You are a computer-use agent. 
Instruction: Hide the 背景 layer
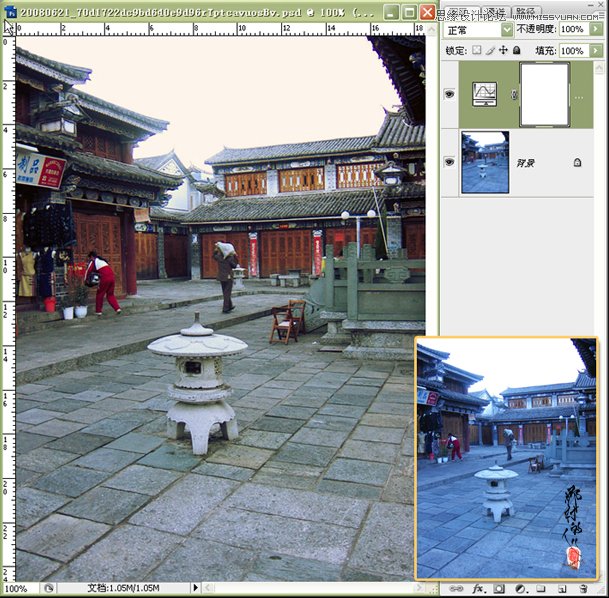point(449,162)
